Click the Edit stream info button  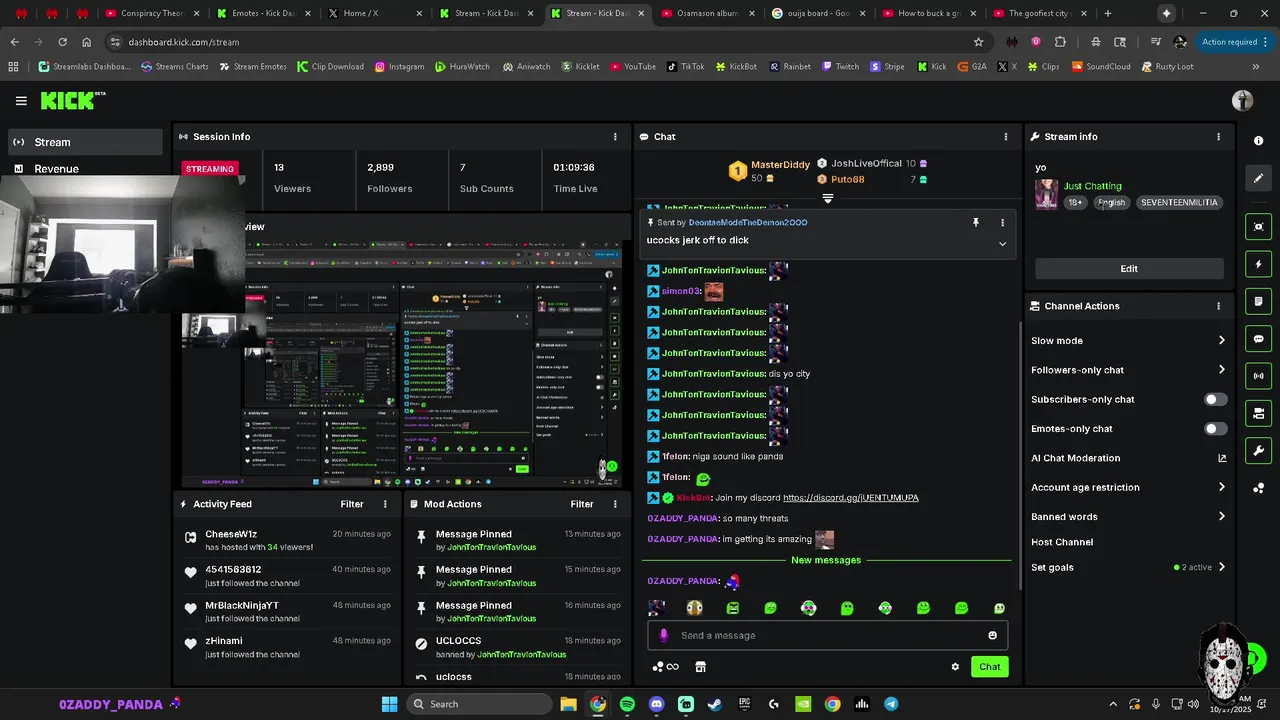point(1129,269)
